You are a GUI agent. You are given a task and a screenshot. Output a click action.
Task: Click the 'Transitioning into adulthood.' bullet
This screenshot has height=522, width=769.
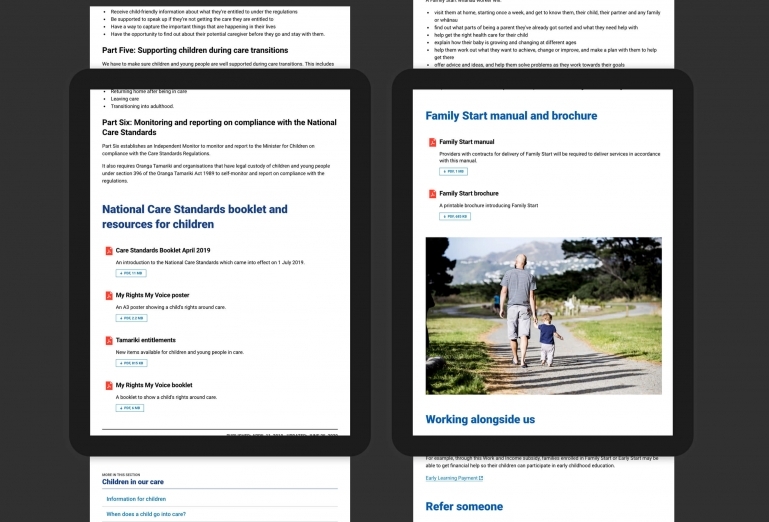[x=142, y=106]
